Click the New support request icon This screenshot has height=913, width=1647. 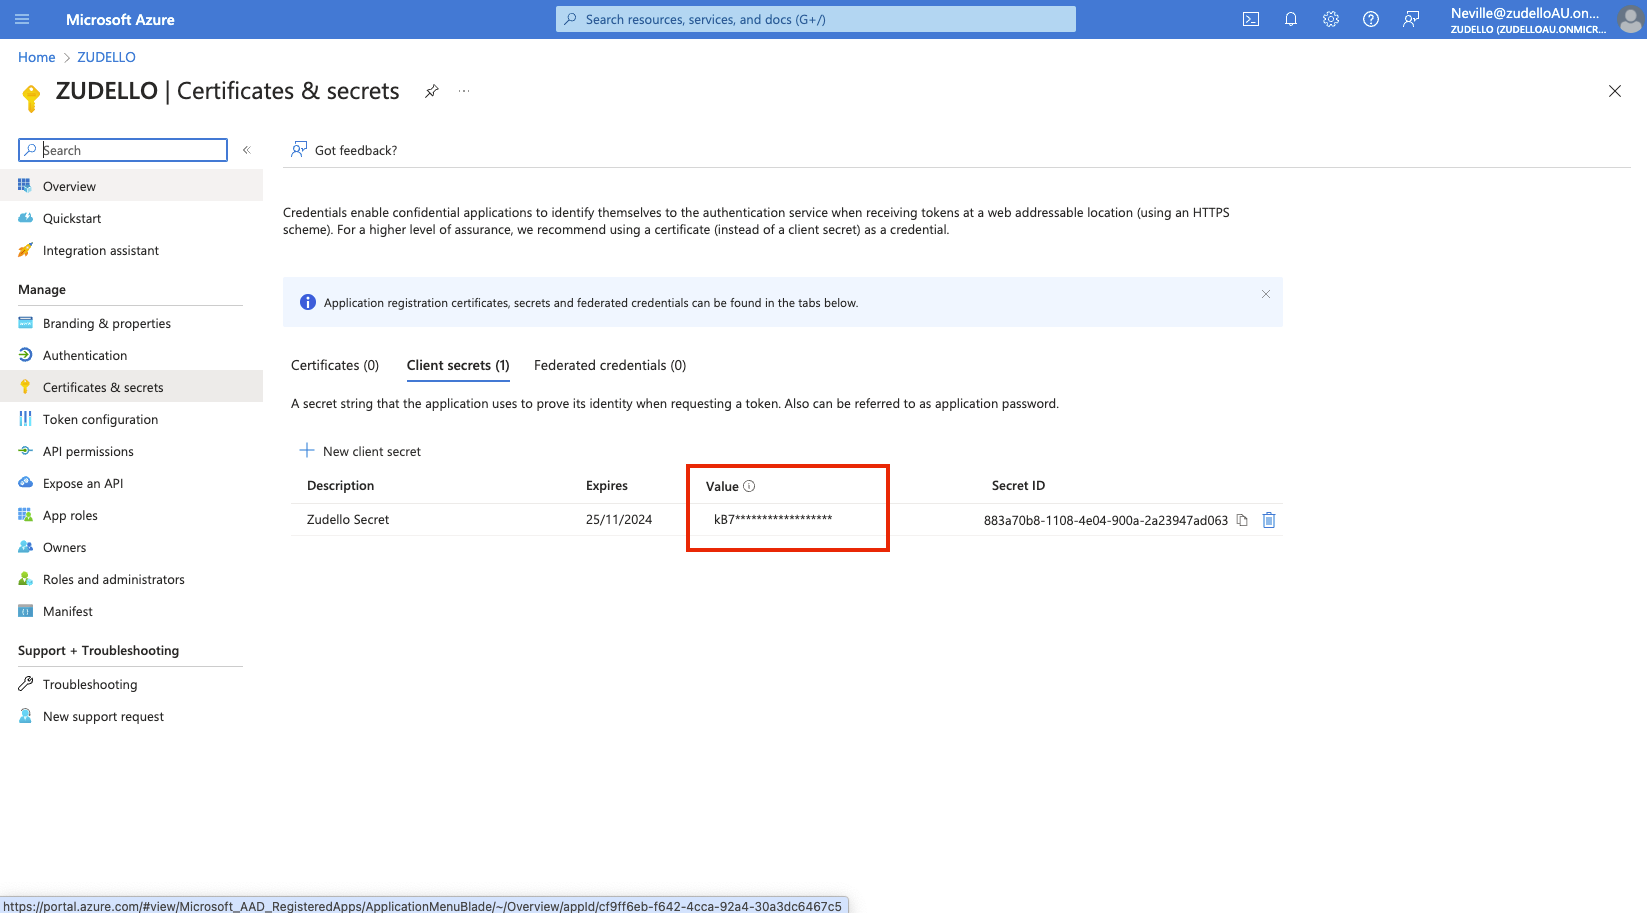click(x=25, y=716)
